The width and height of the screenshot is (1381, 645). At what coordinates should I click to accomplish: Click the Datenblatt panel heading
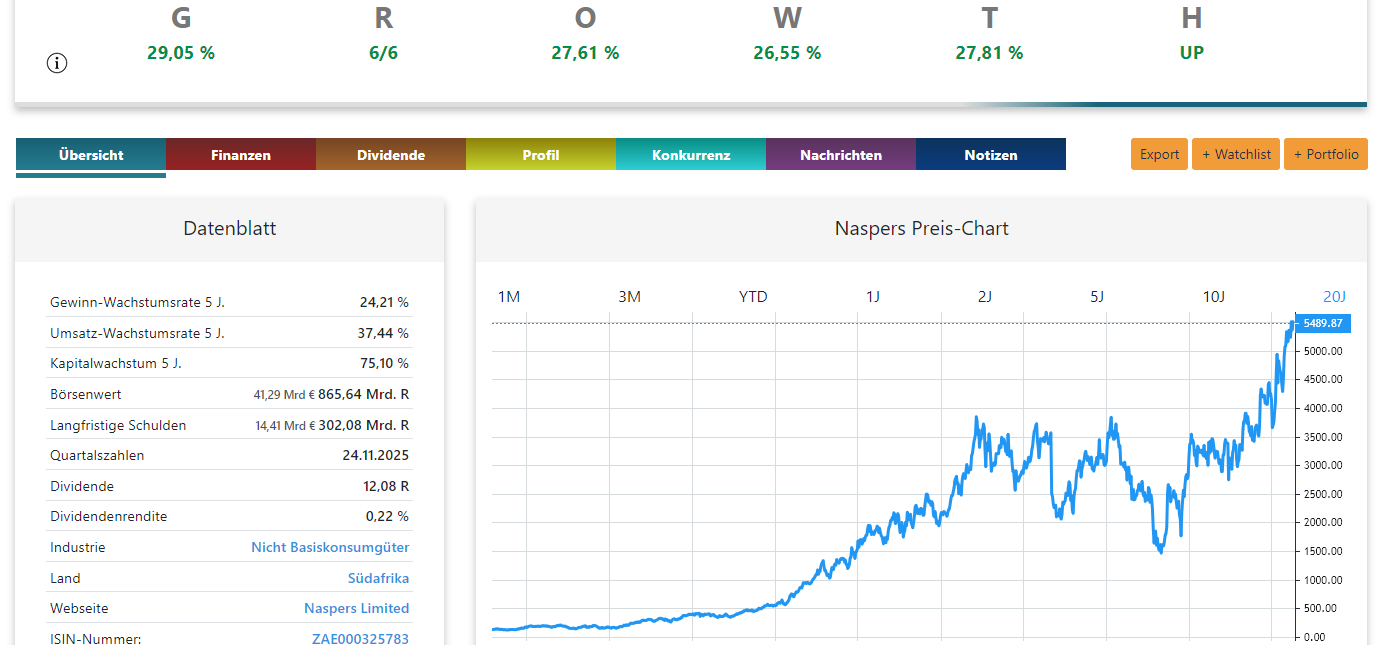tap(230, 228)
